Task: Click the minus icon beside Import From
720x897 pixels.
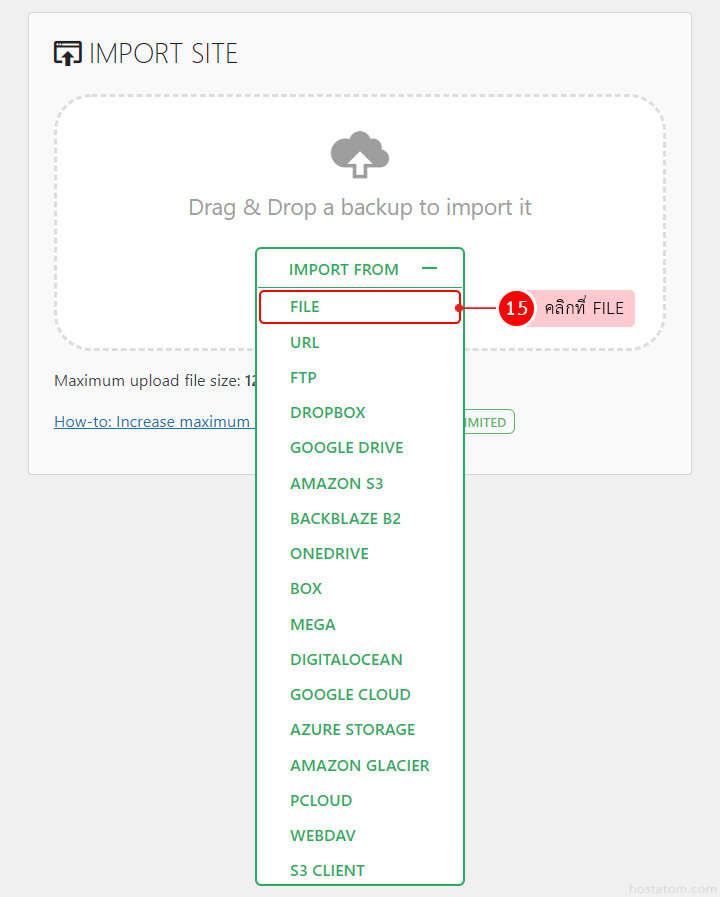Action: tap(430, 268)
